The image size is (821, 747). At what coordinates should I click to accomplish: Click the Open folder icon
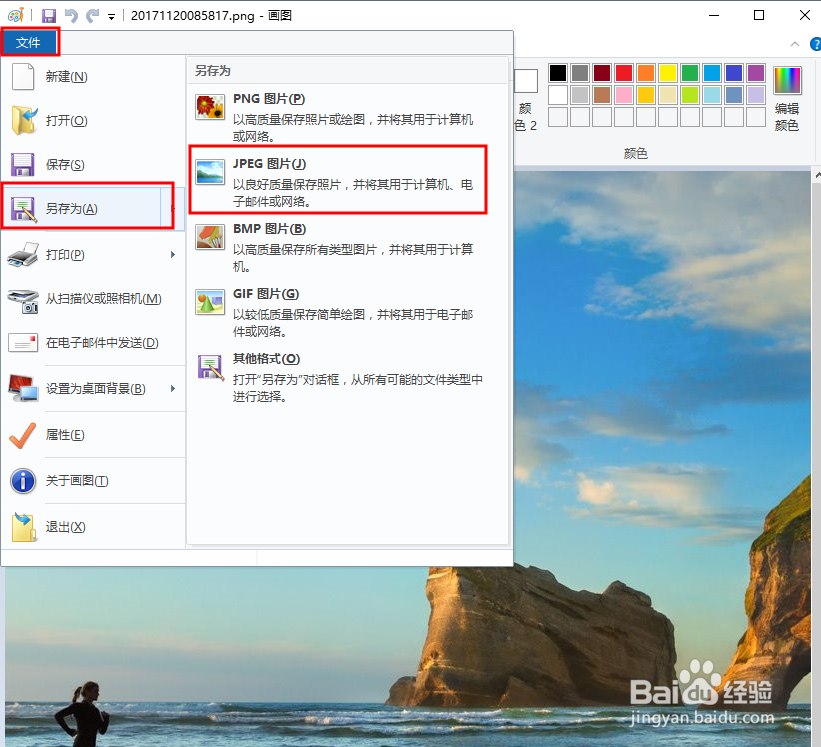pos(24,120)
